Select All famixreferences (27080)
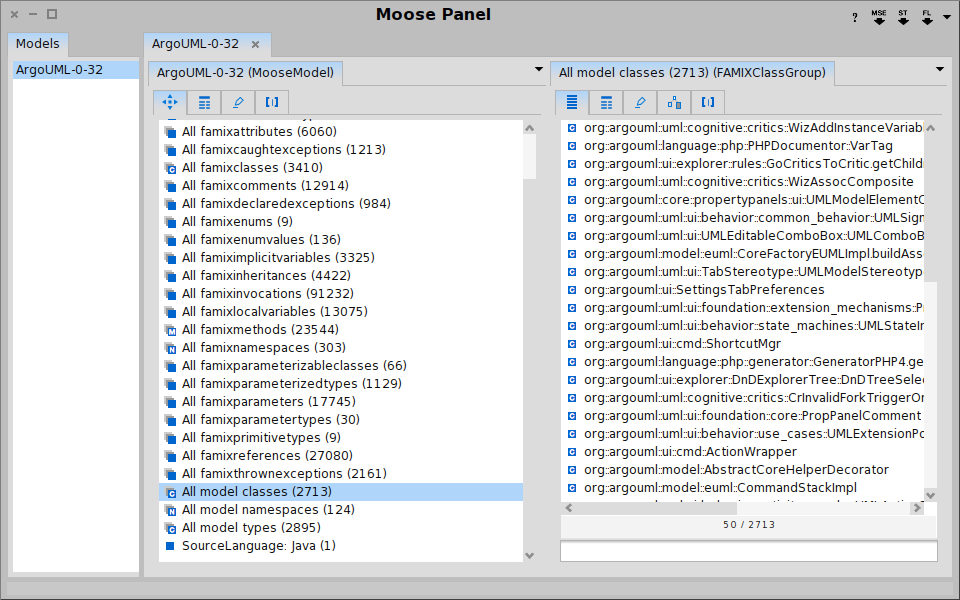The height and width of the screenshot is (600, 960). [341, 456]
